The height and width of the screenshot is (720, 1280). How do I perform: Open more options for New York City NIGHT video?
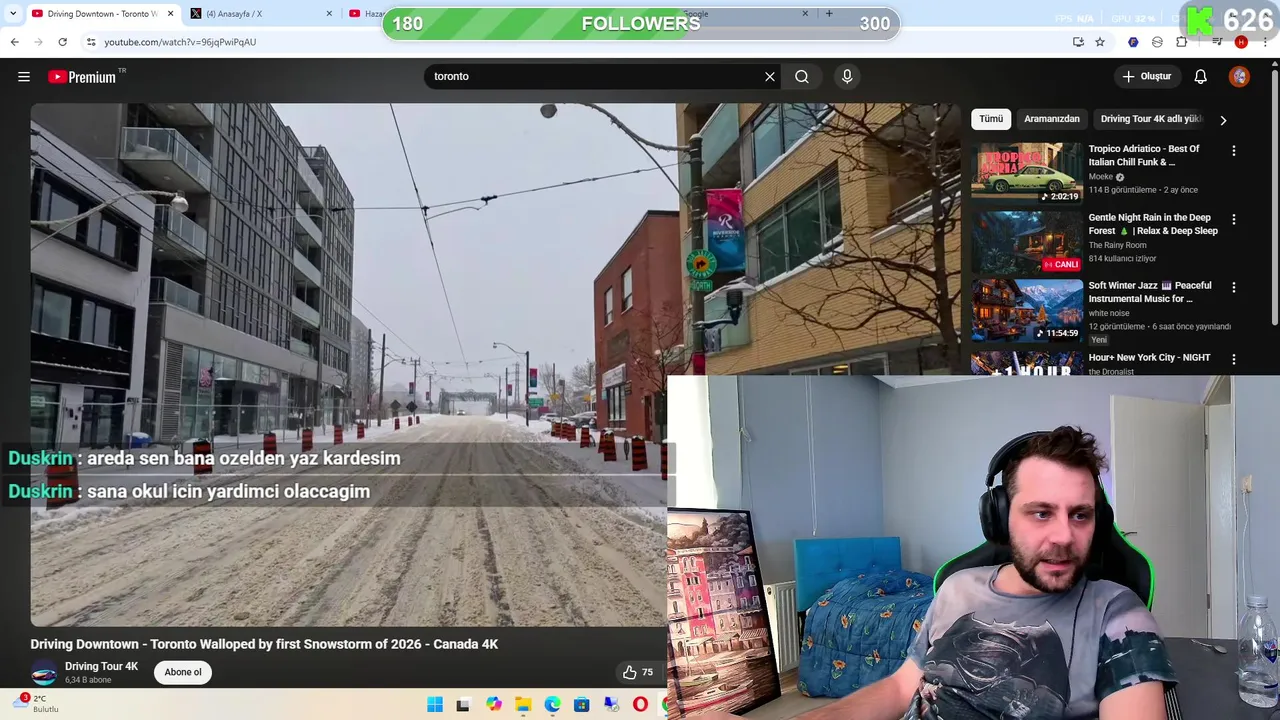coord(1233,359)
